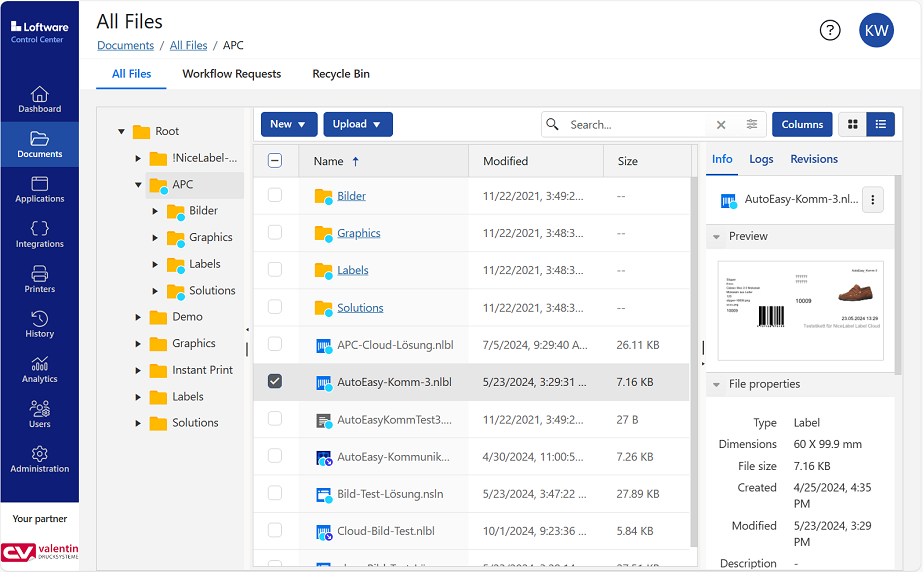Go to Analytics in the sidebar
923x572 pixels.
point(39,369)
